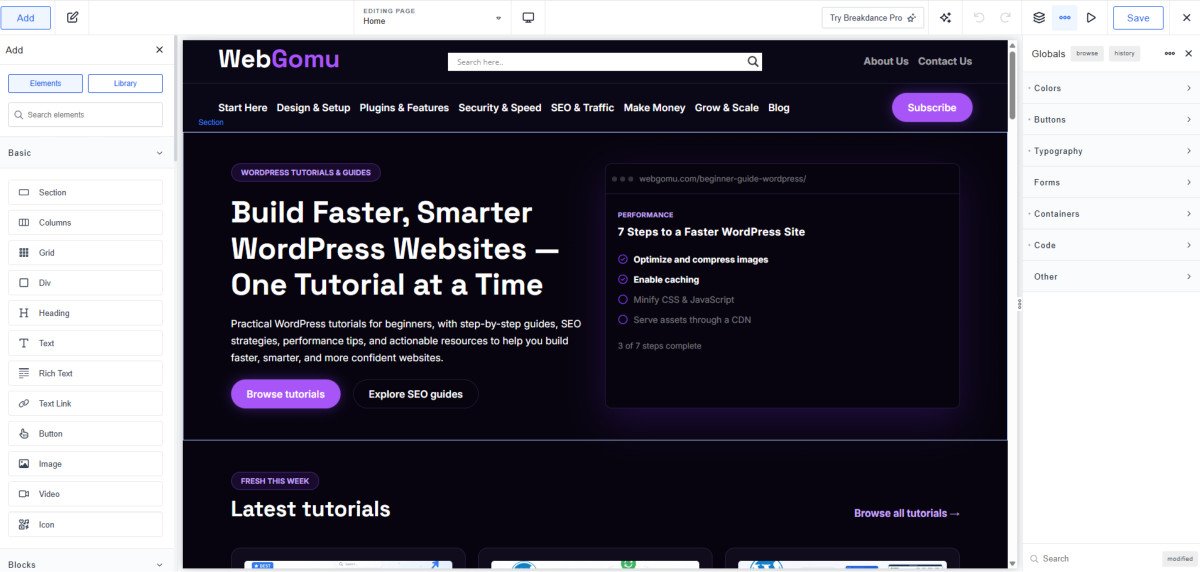The height and width of the screenshot is (572, 1200).
Task: Expand the Forms global settings
Action: click(1110, 182)
